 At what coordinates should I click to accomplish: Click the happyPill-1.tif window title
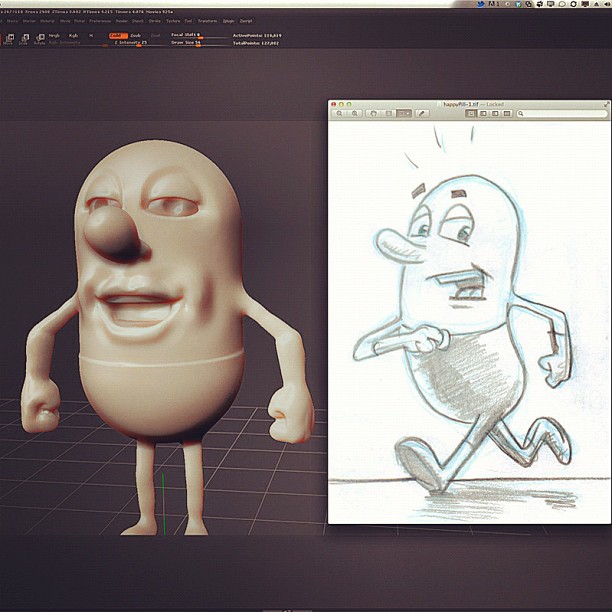pyautogui.click(x=461, y=104)
